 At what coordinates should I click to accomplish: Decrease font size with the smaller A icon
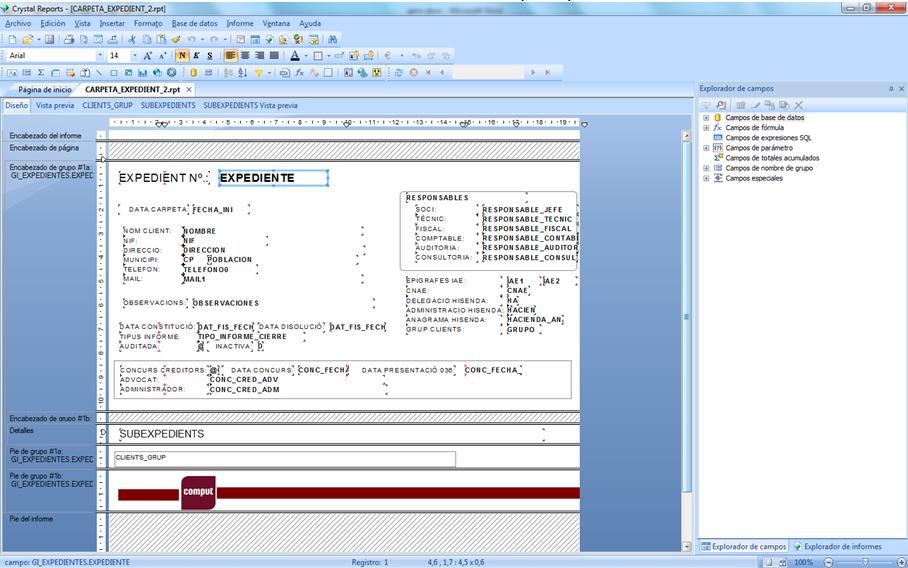(x=162, y=56)
